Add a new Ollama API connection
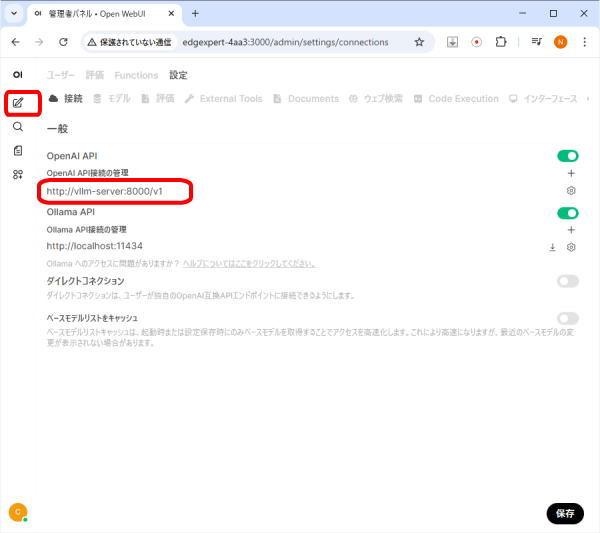The width and height of the screenshot is (600, 533). click(x=571, y=230)
